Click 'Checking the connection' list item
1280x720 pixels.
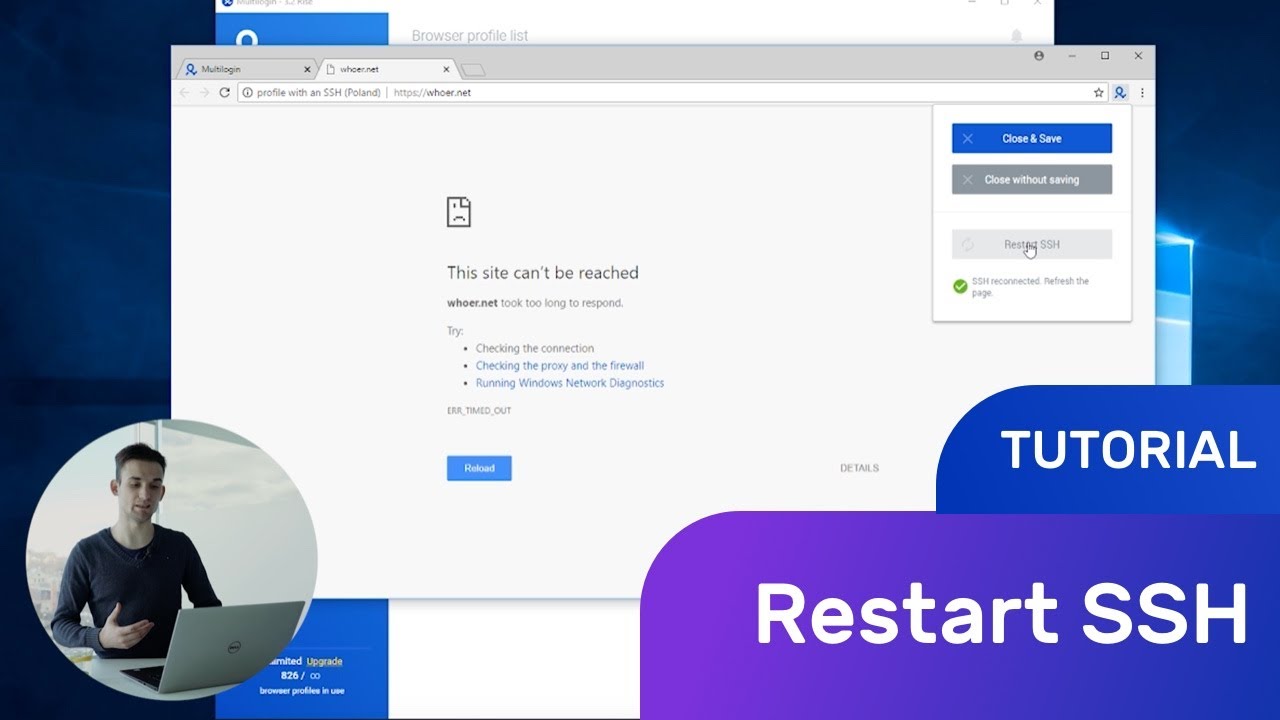click(x=535, y=349)
